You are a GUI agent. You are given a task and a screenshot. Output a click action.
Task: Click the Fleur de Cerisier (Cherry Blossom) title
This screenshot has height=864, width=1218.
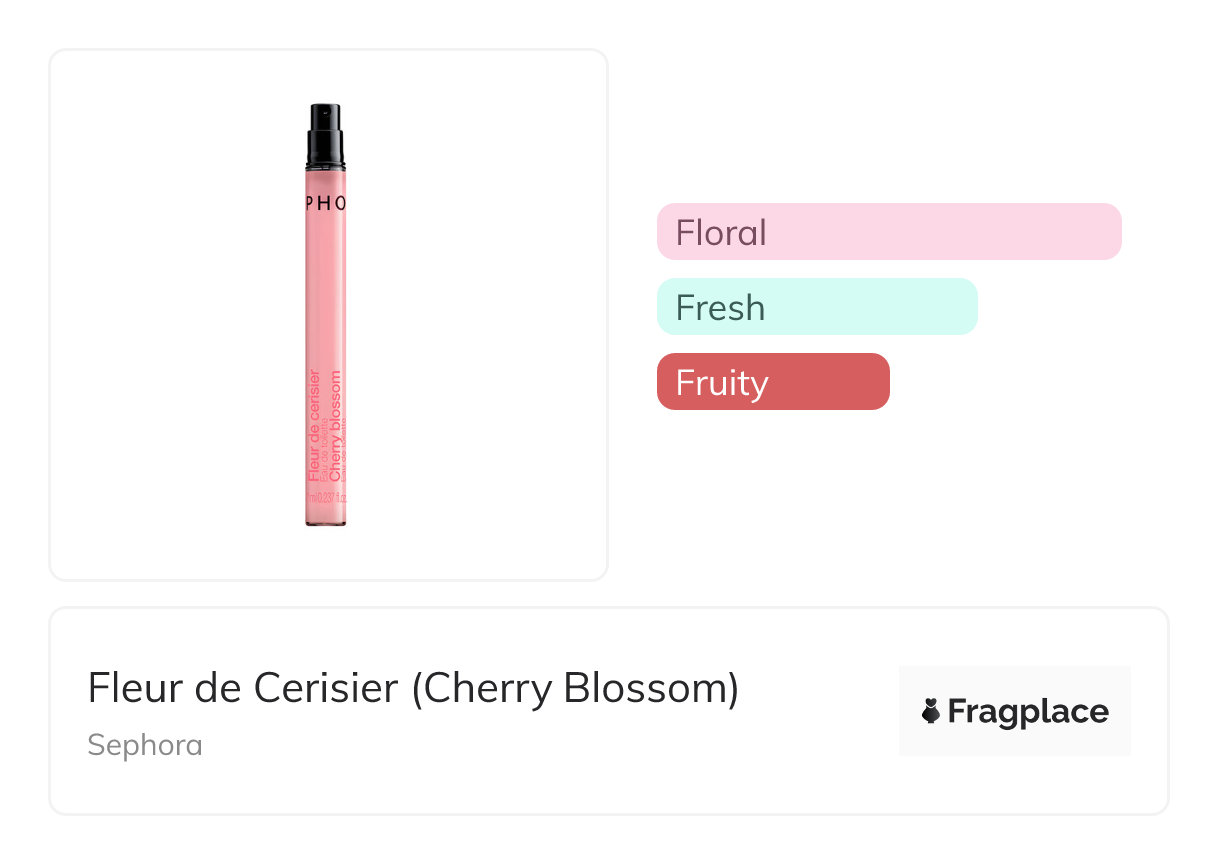(413, 689)
